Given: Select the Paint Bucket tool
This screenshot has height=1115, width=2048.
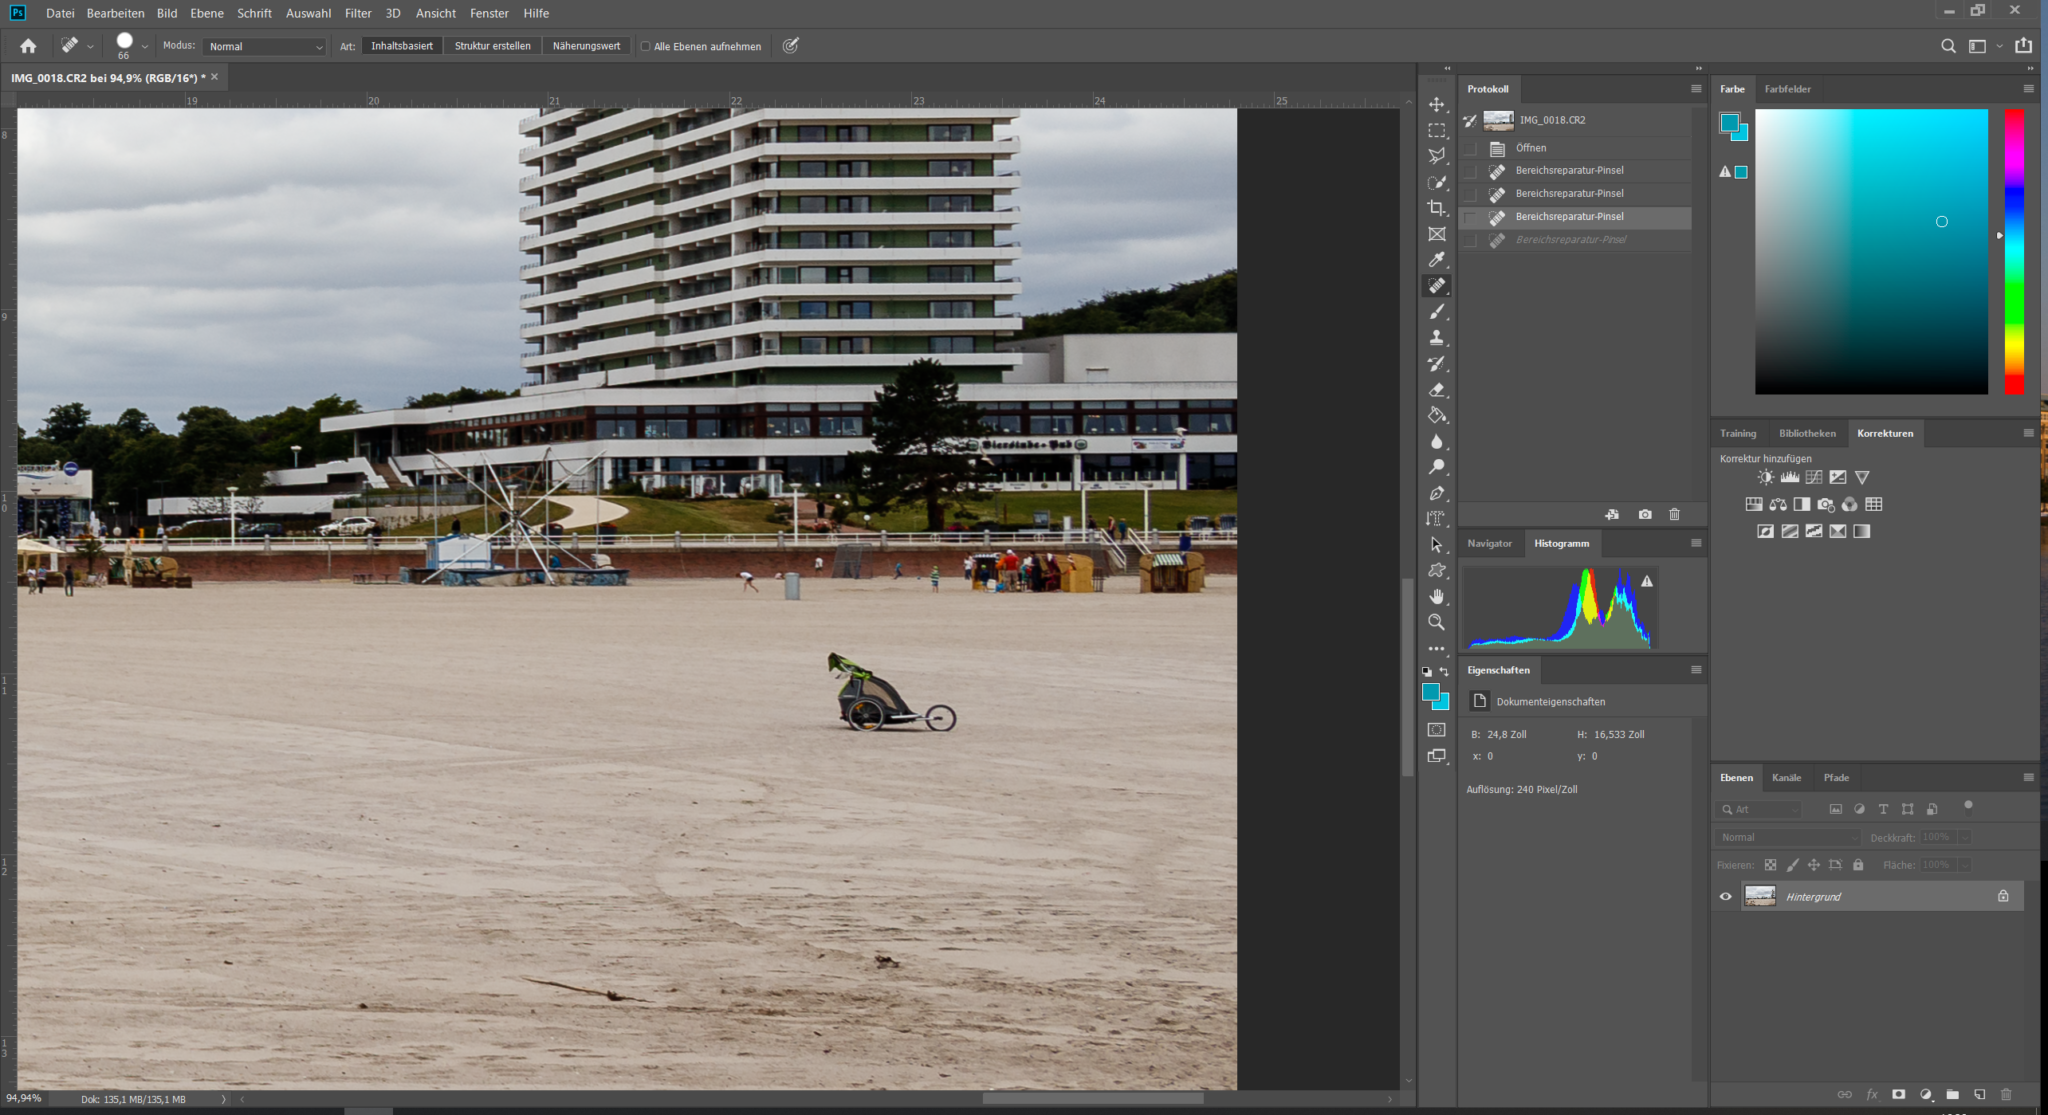Looking at the screenshot, I should 1437,415.
